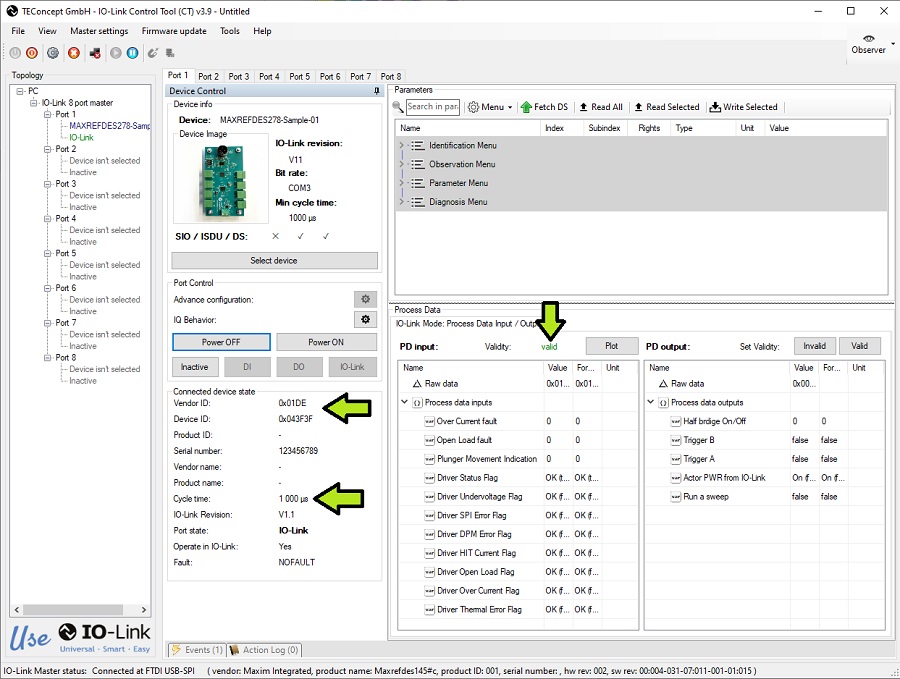Click Topology scrollbar right arrow
Image resolution: width=900 pixels, height=679 pixels.
point(144,610)
